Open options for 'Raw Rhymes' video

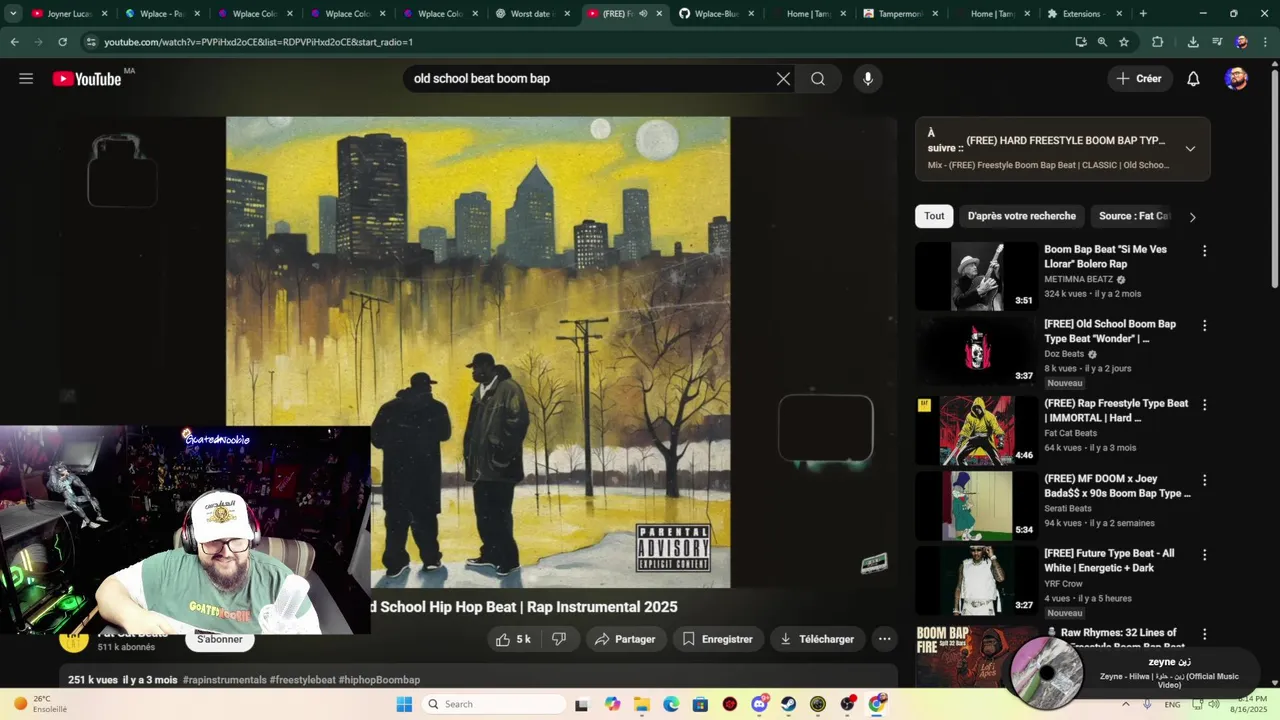click(x=1204, y=634)
